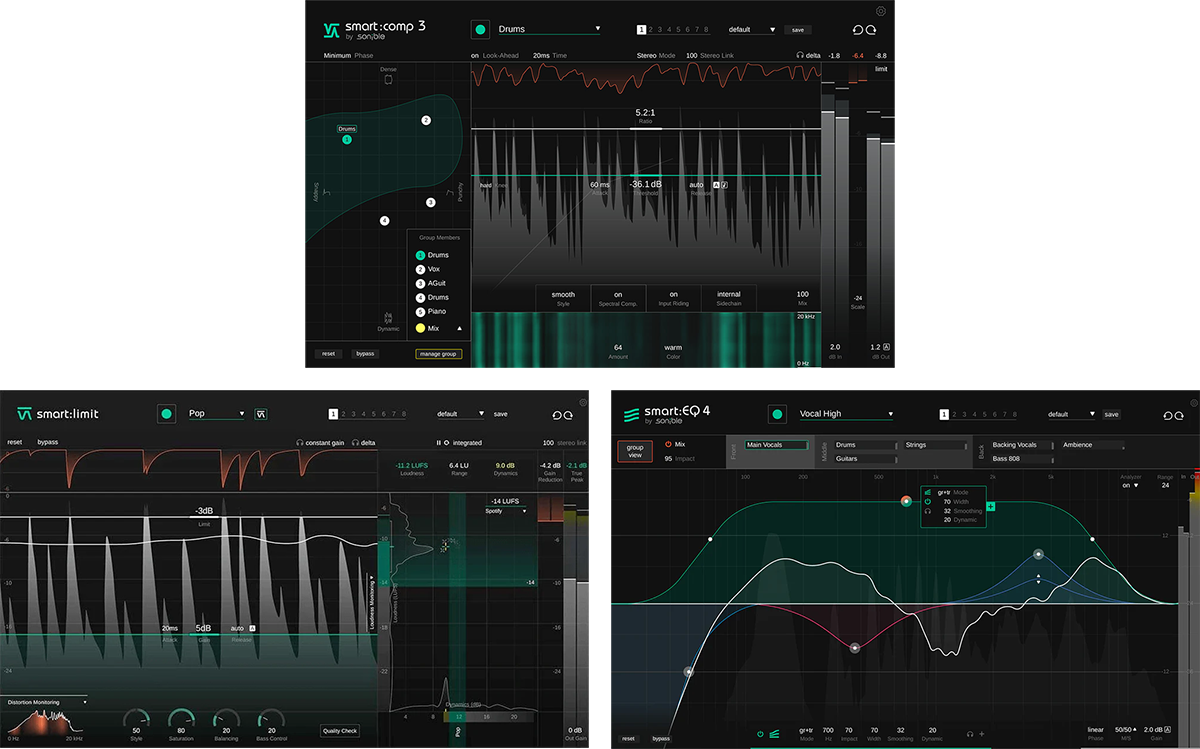
Task: Open smart:comp 3 settings gear
Action: click(x=880, y=11)
